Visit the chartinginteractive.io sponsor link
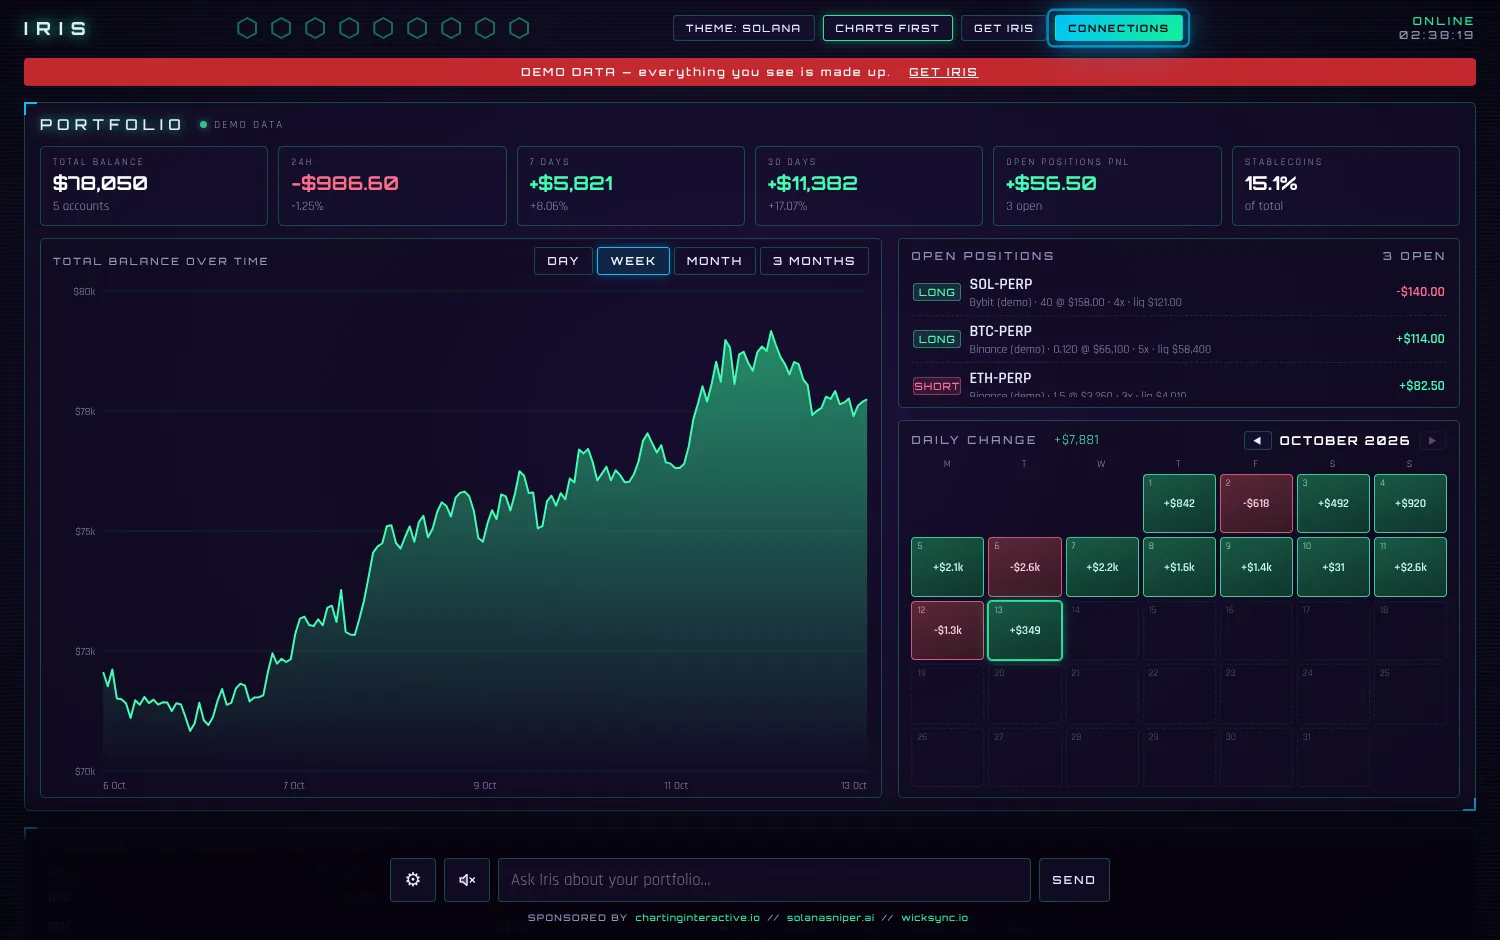The height and width of the screenshot is (940, 1500). coord(697,918)
